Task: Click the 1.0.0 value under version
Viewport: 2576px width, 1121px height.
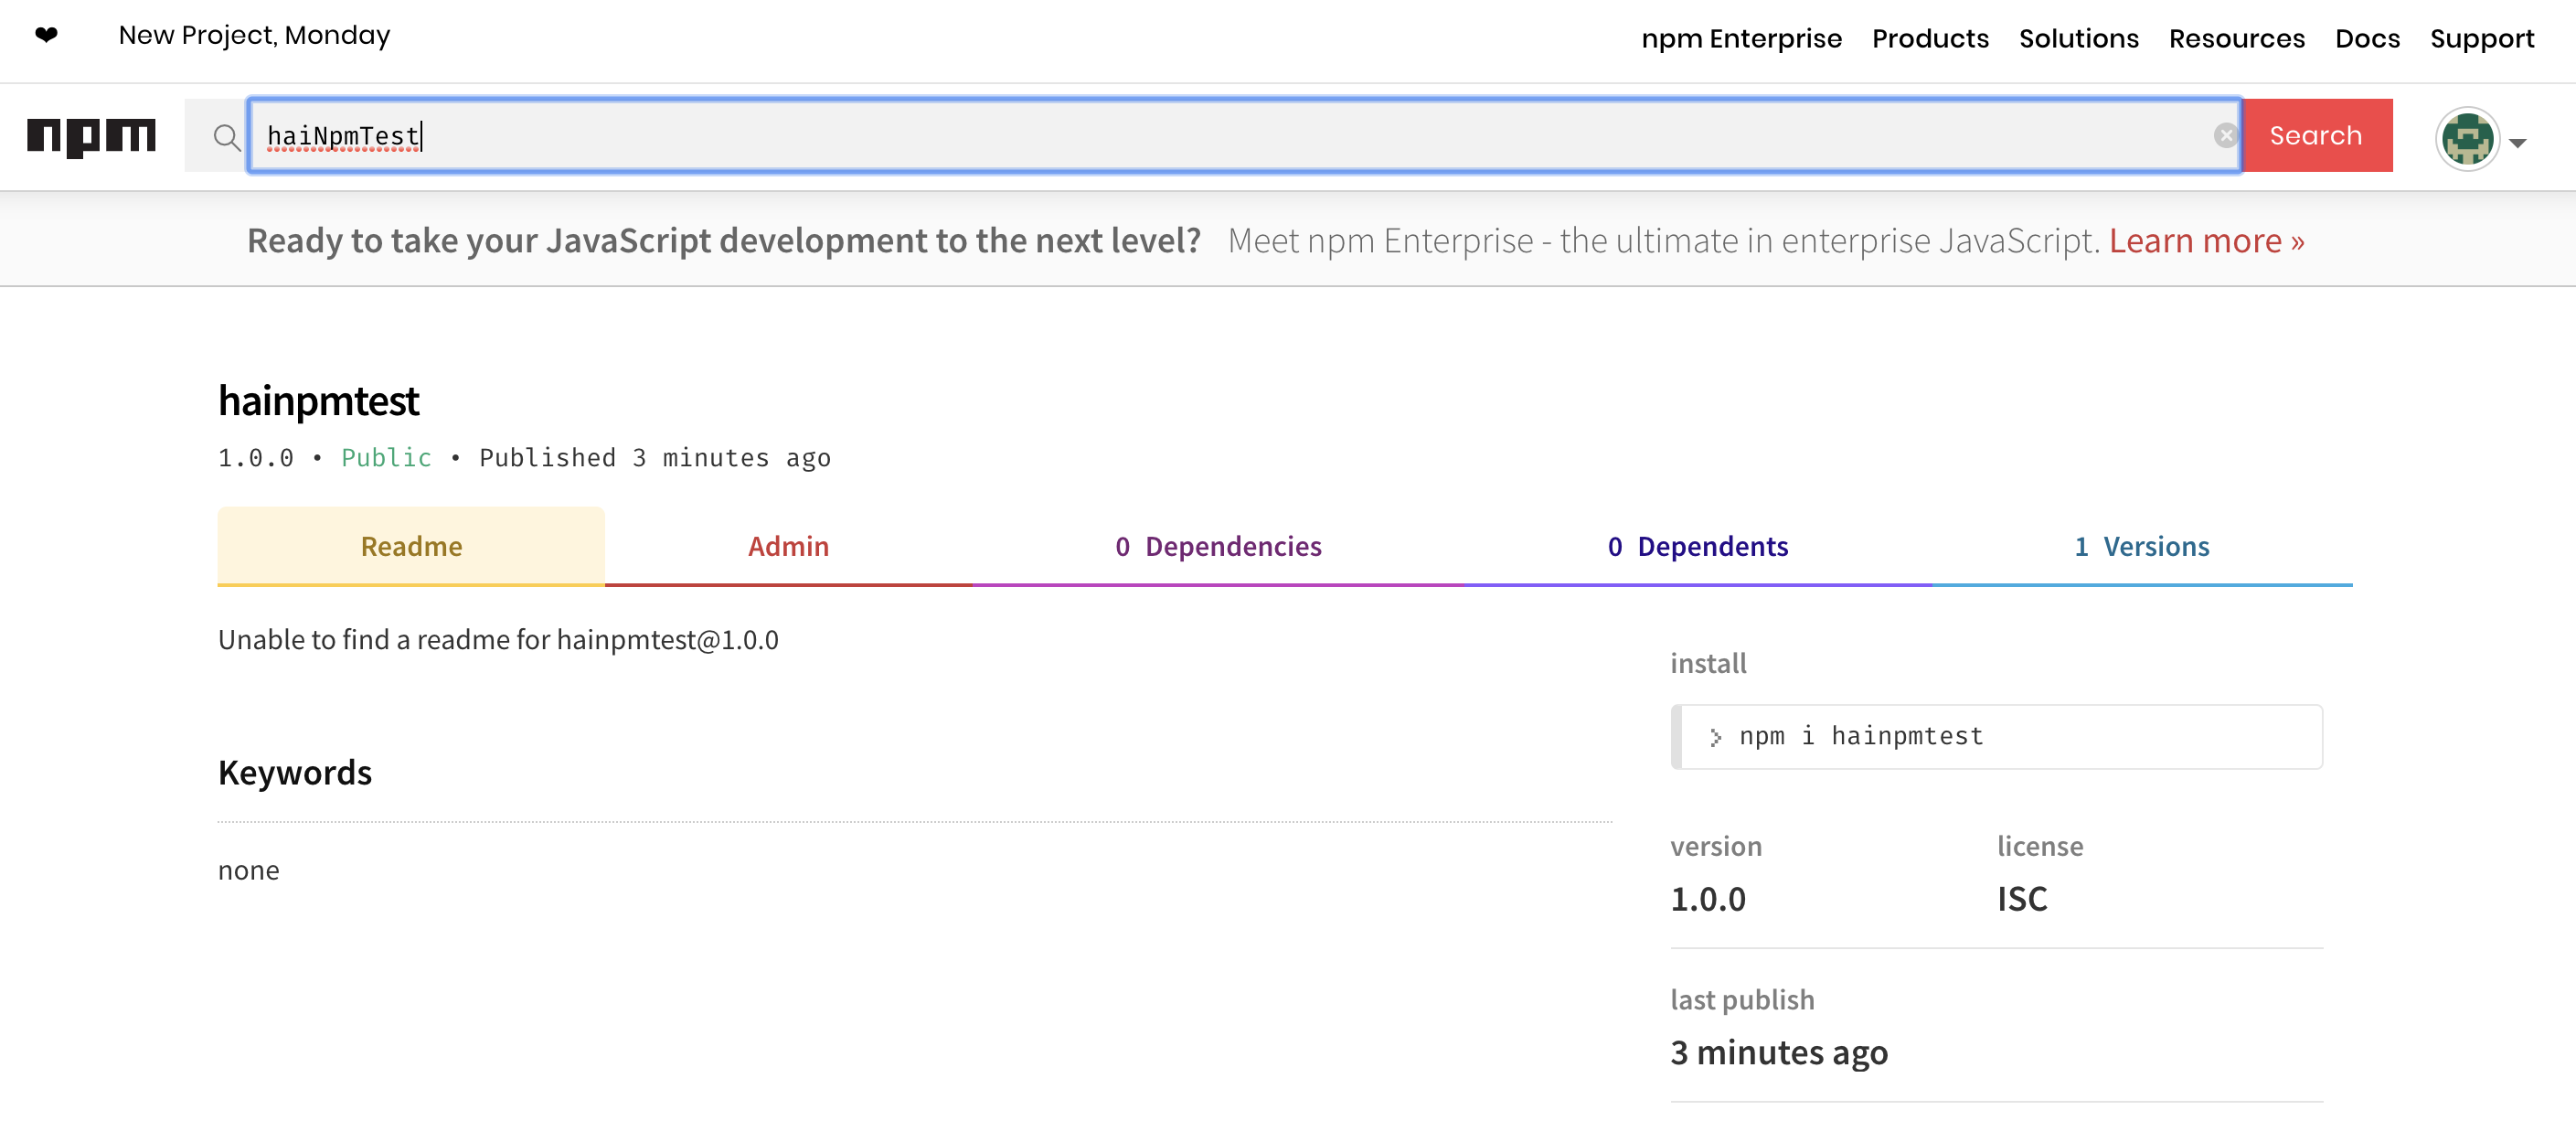Action: pos(1708,899)
